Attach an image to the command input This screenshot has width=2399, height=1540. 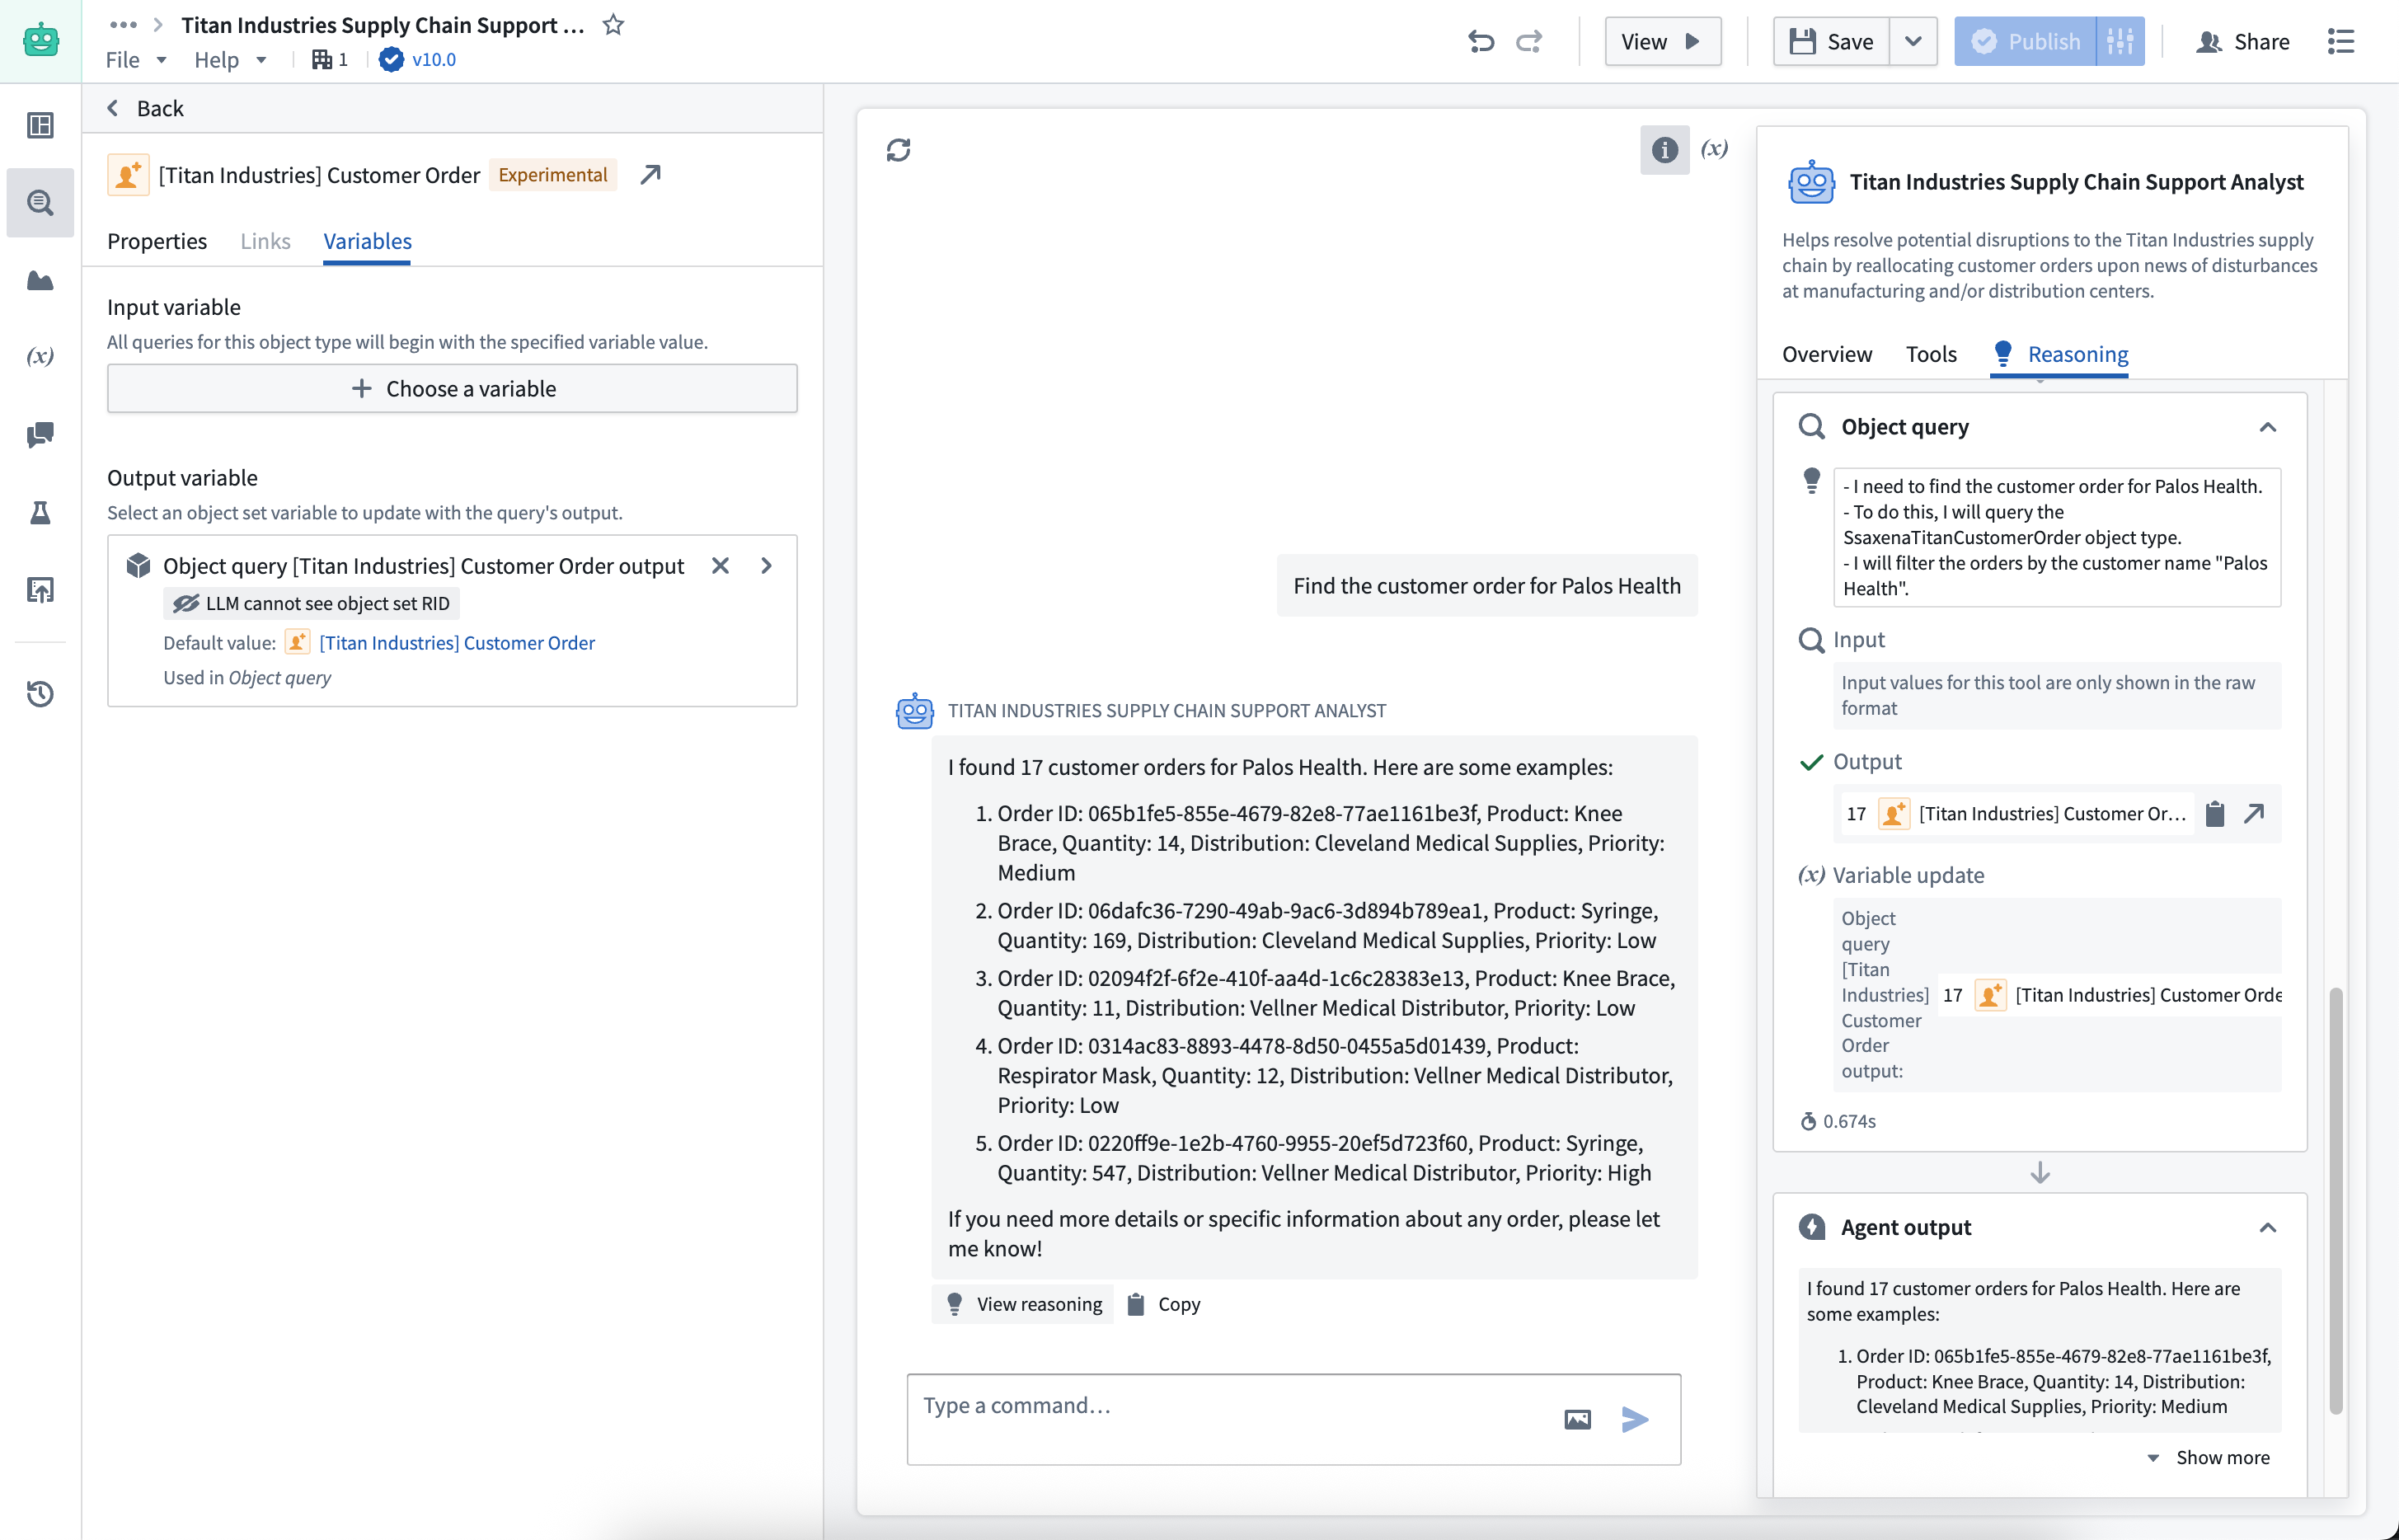tap(1576, 1418)
